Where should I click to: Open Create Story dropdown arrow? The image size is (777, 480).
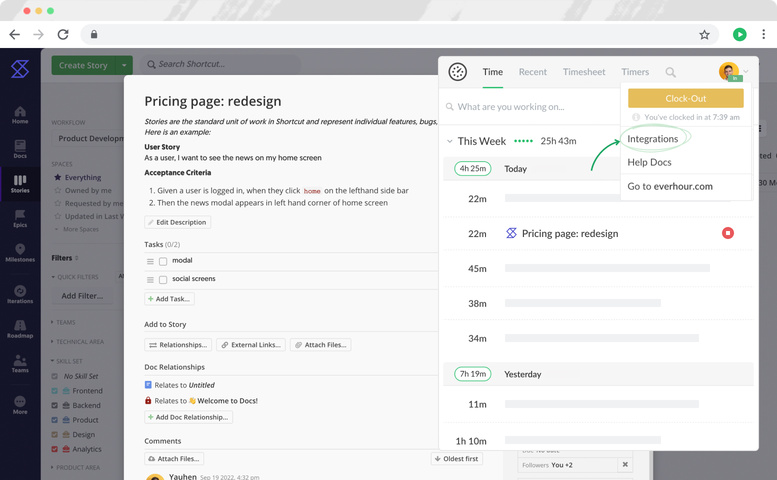(124, 65)
